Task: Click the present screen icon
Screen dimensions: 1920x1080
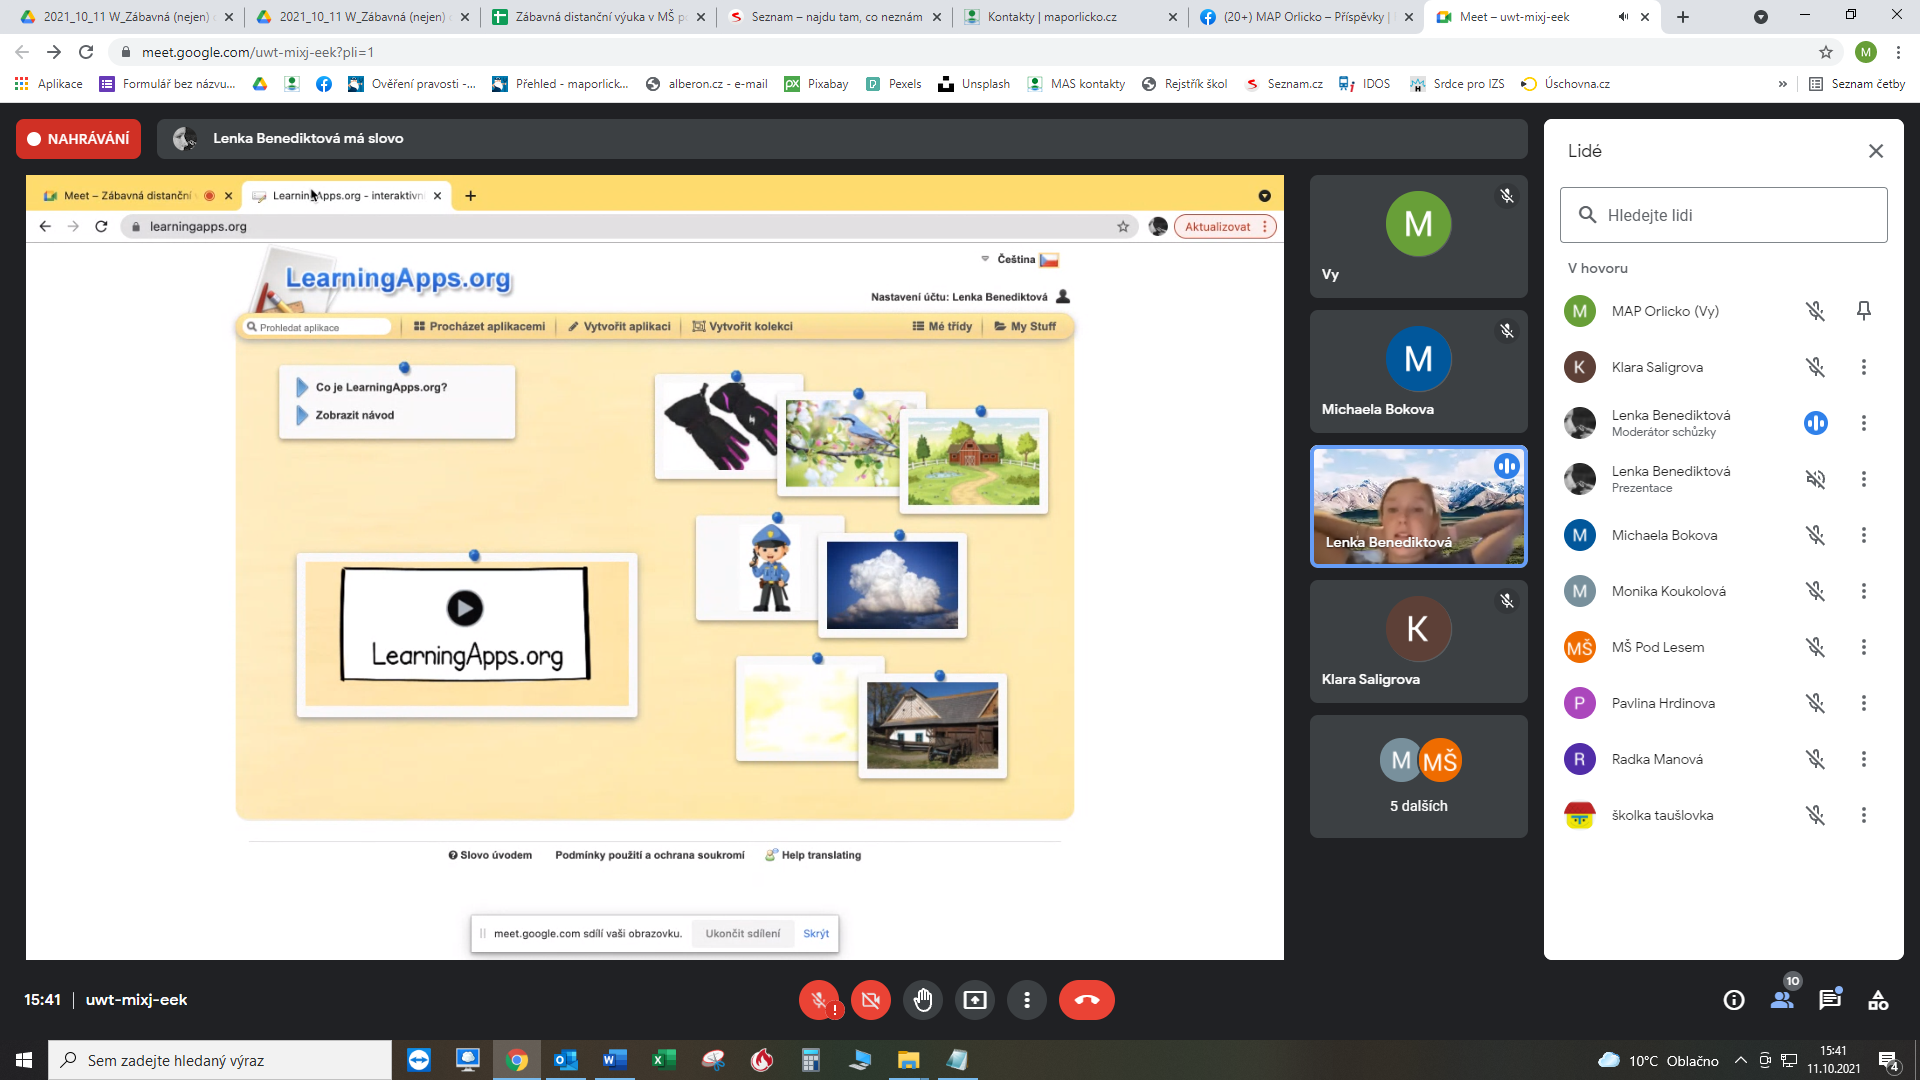Action: coord(974,1000)
